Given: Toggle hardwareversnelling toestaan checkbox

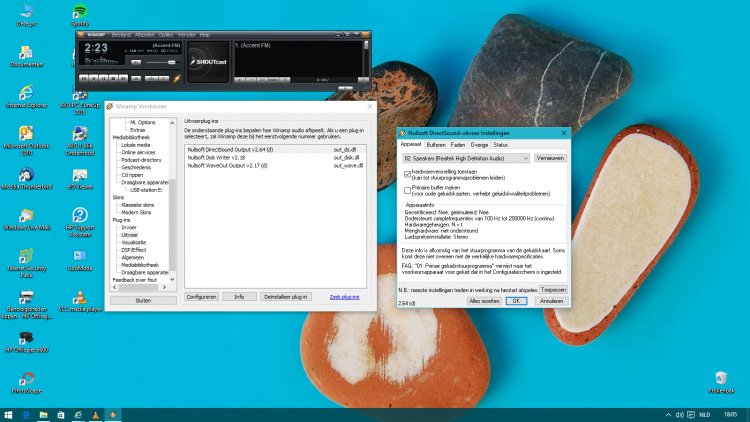Looking at the screenshot, I should pos(407,173).
